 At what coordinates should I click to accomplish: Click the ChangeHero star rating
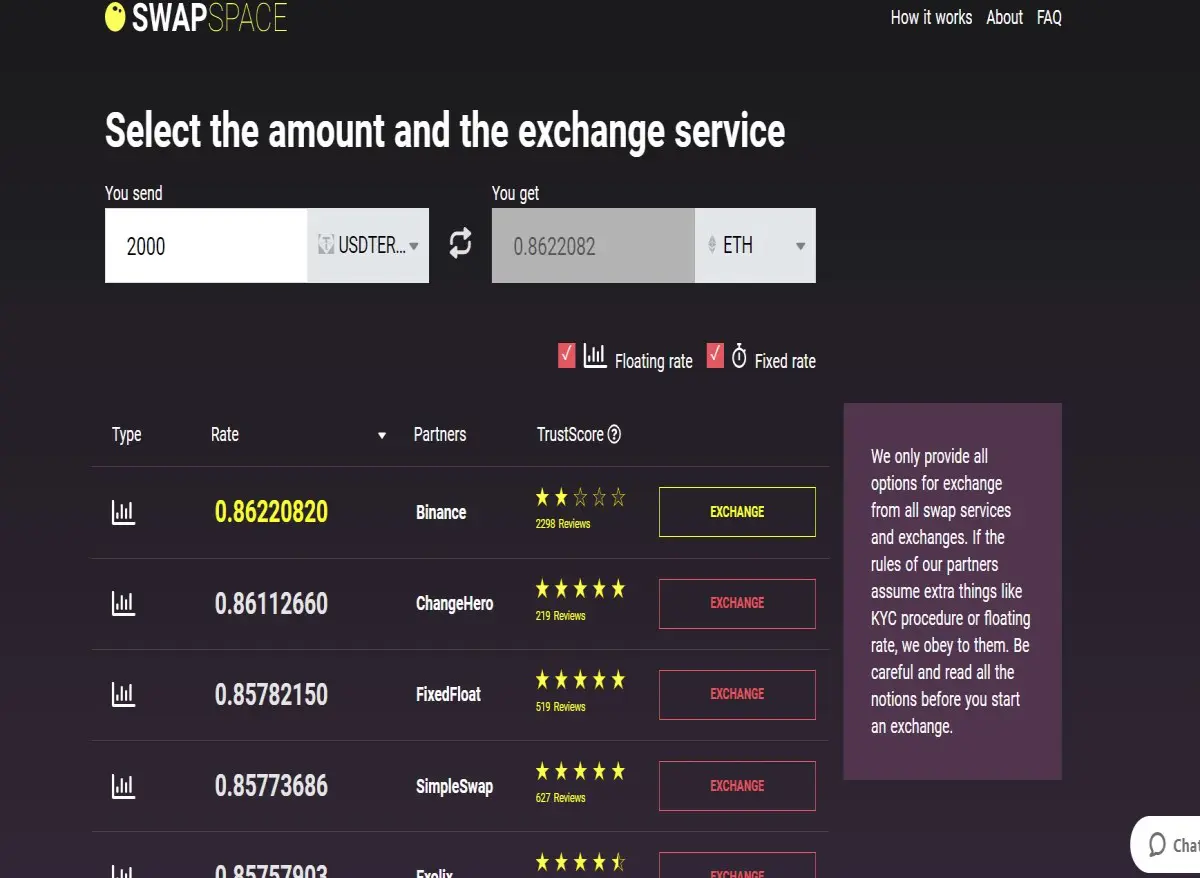(x=580, y=589)
